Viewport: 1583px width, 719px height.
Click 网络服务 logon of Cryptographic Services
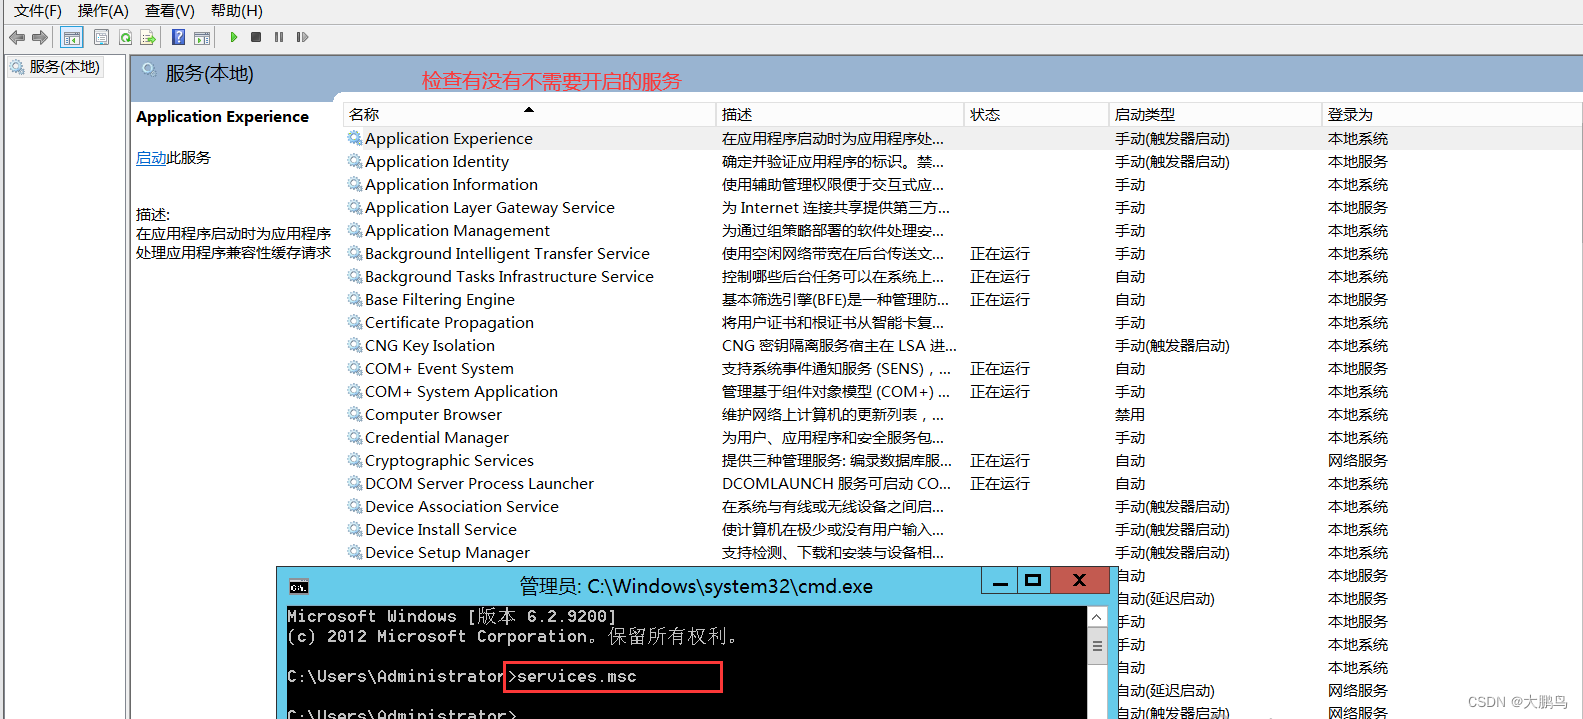point(1358,461)
